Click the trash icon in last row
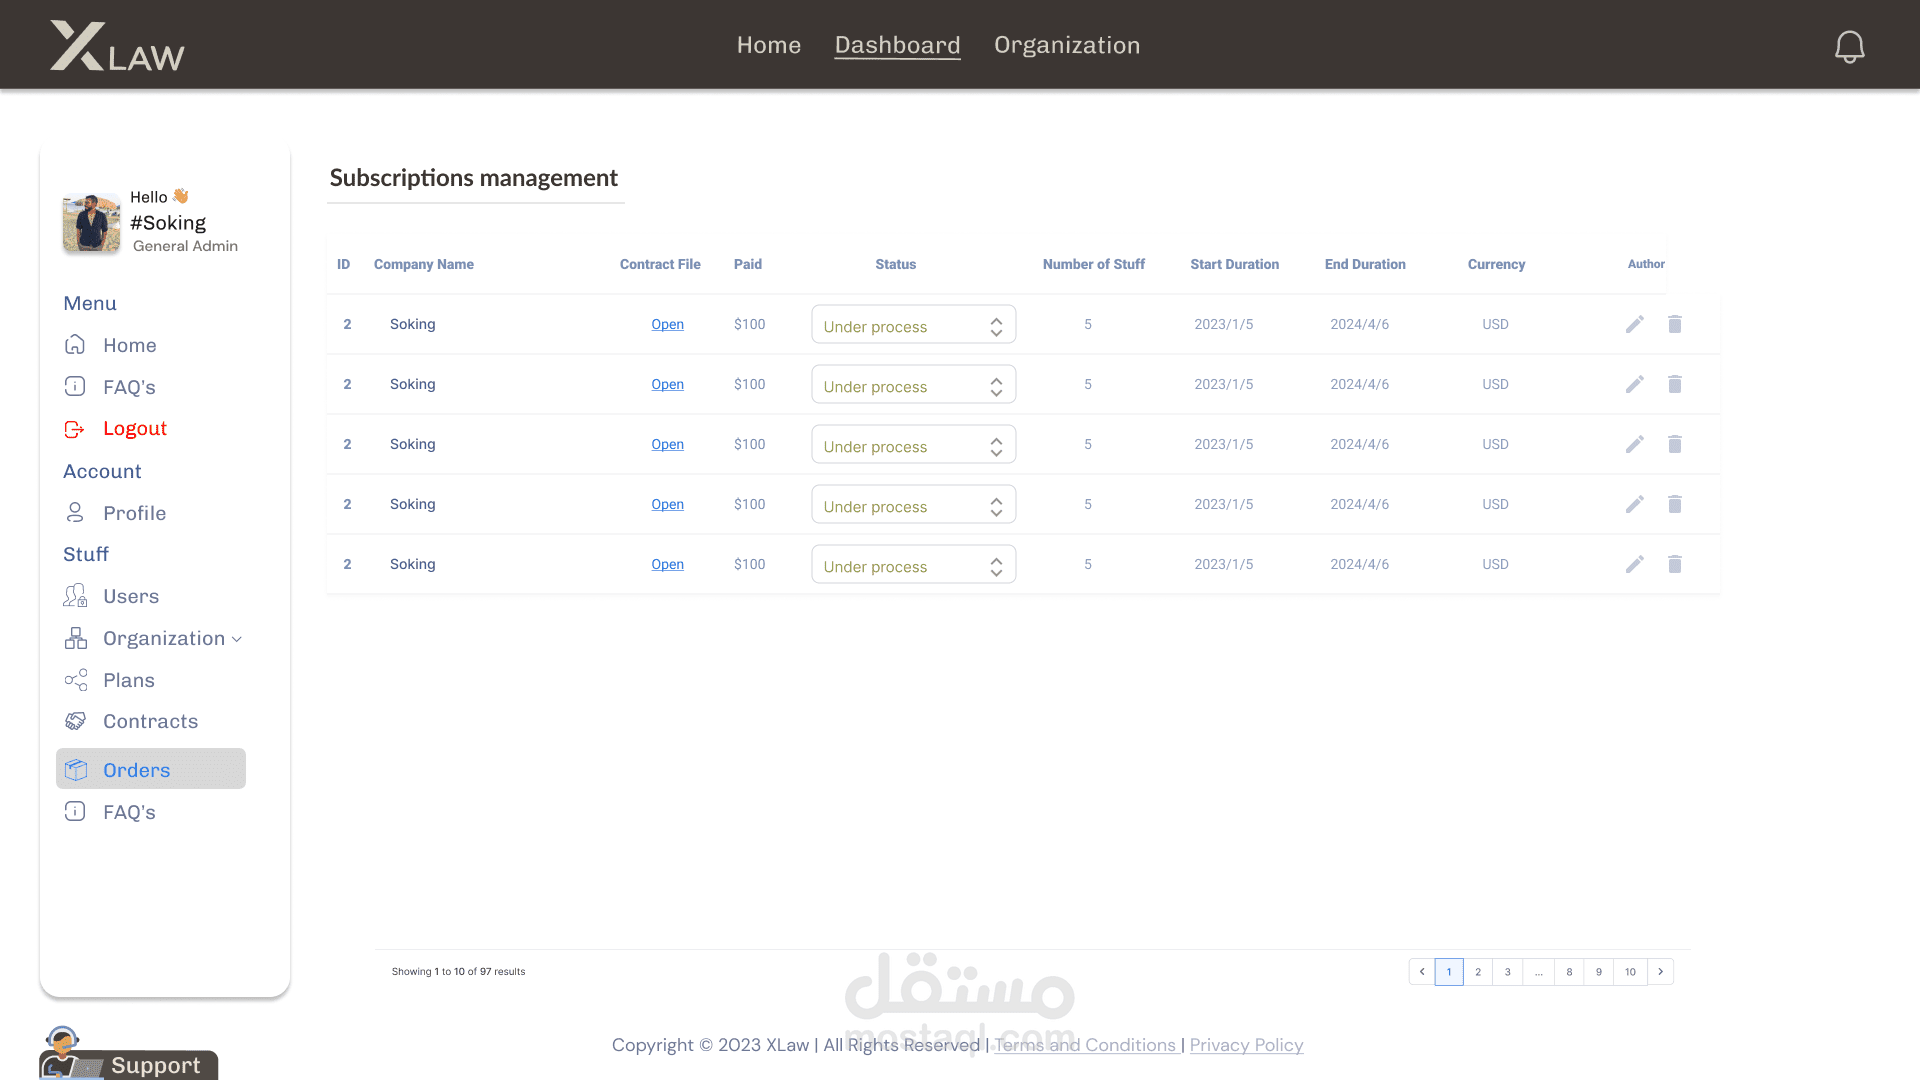Viewport: 1920px width, 1080px height. (x=1674, y=564)
